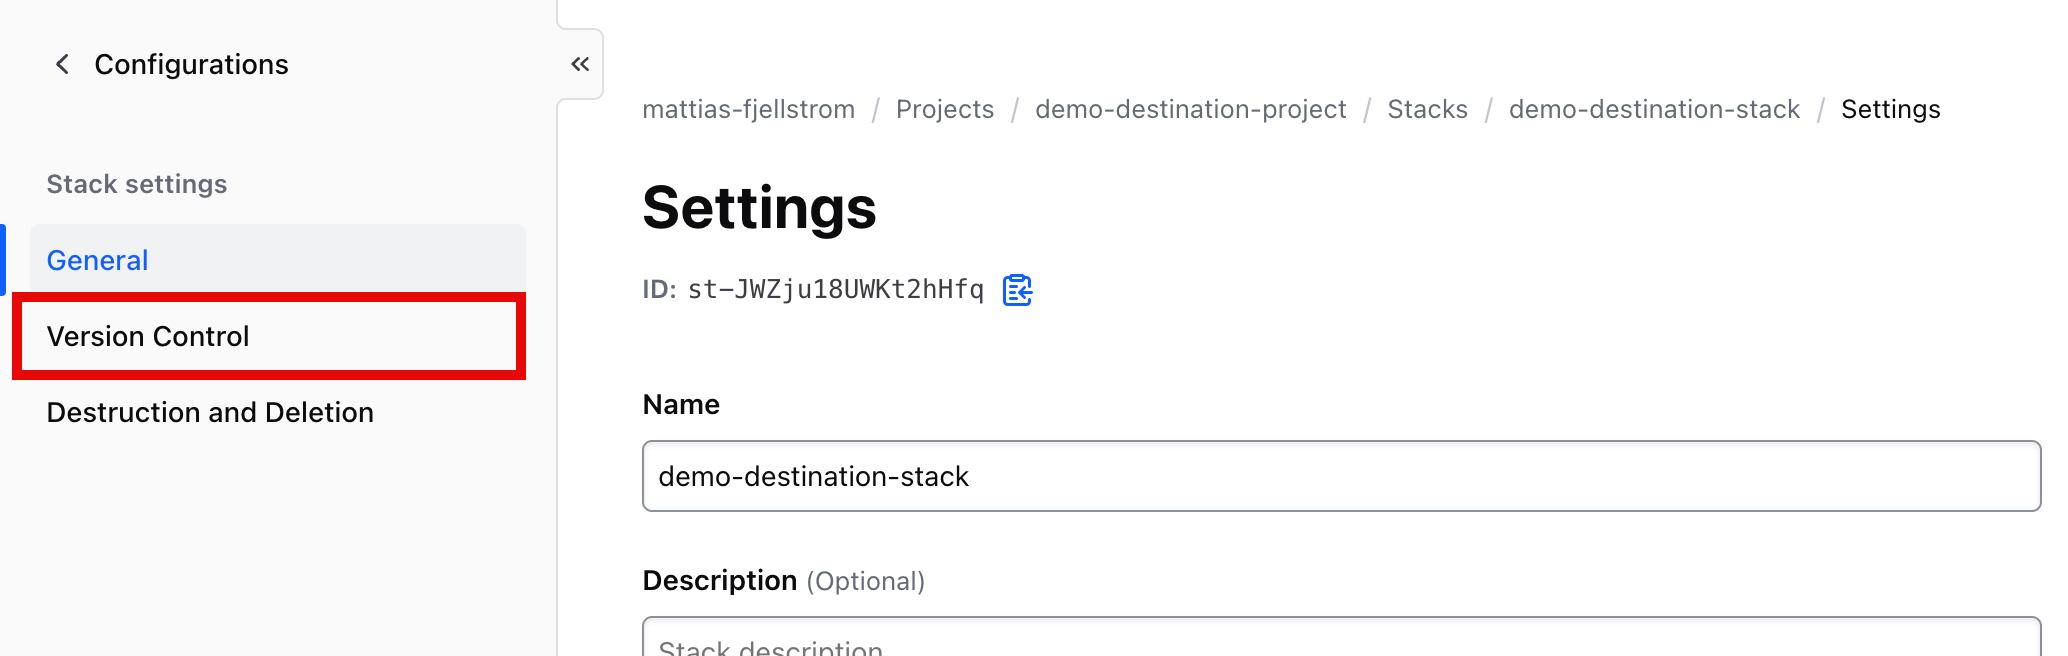Collapse the sidebar with the double-chevron

click(580, 62)
